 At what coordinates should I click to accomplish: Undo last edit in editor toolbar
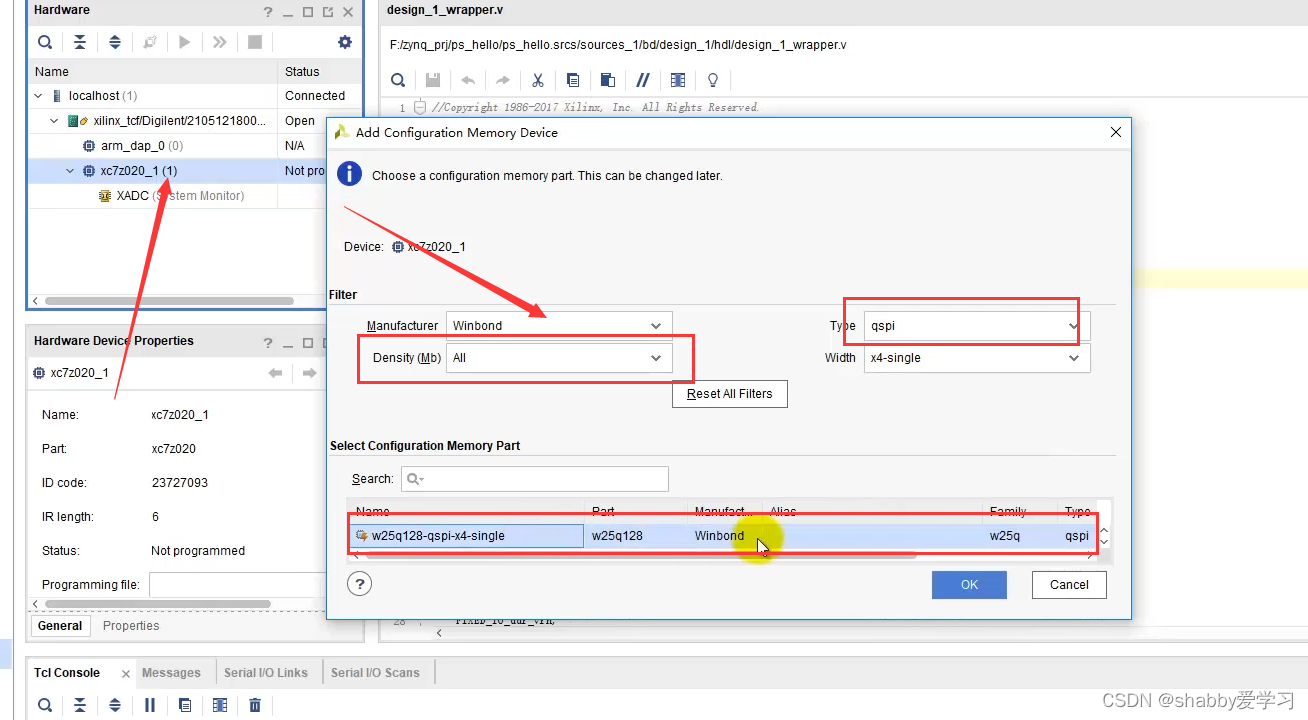click(x=468, y=80)
